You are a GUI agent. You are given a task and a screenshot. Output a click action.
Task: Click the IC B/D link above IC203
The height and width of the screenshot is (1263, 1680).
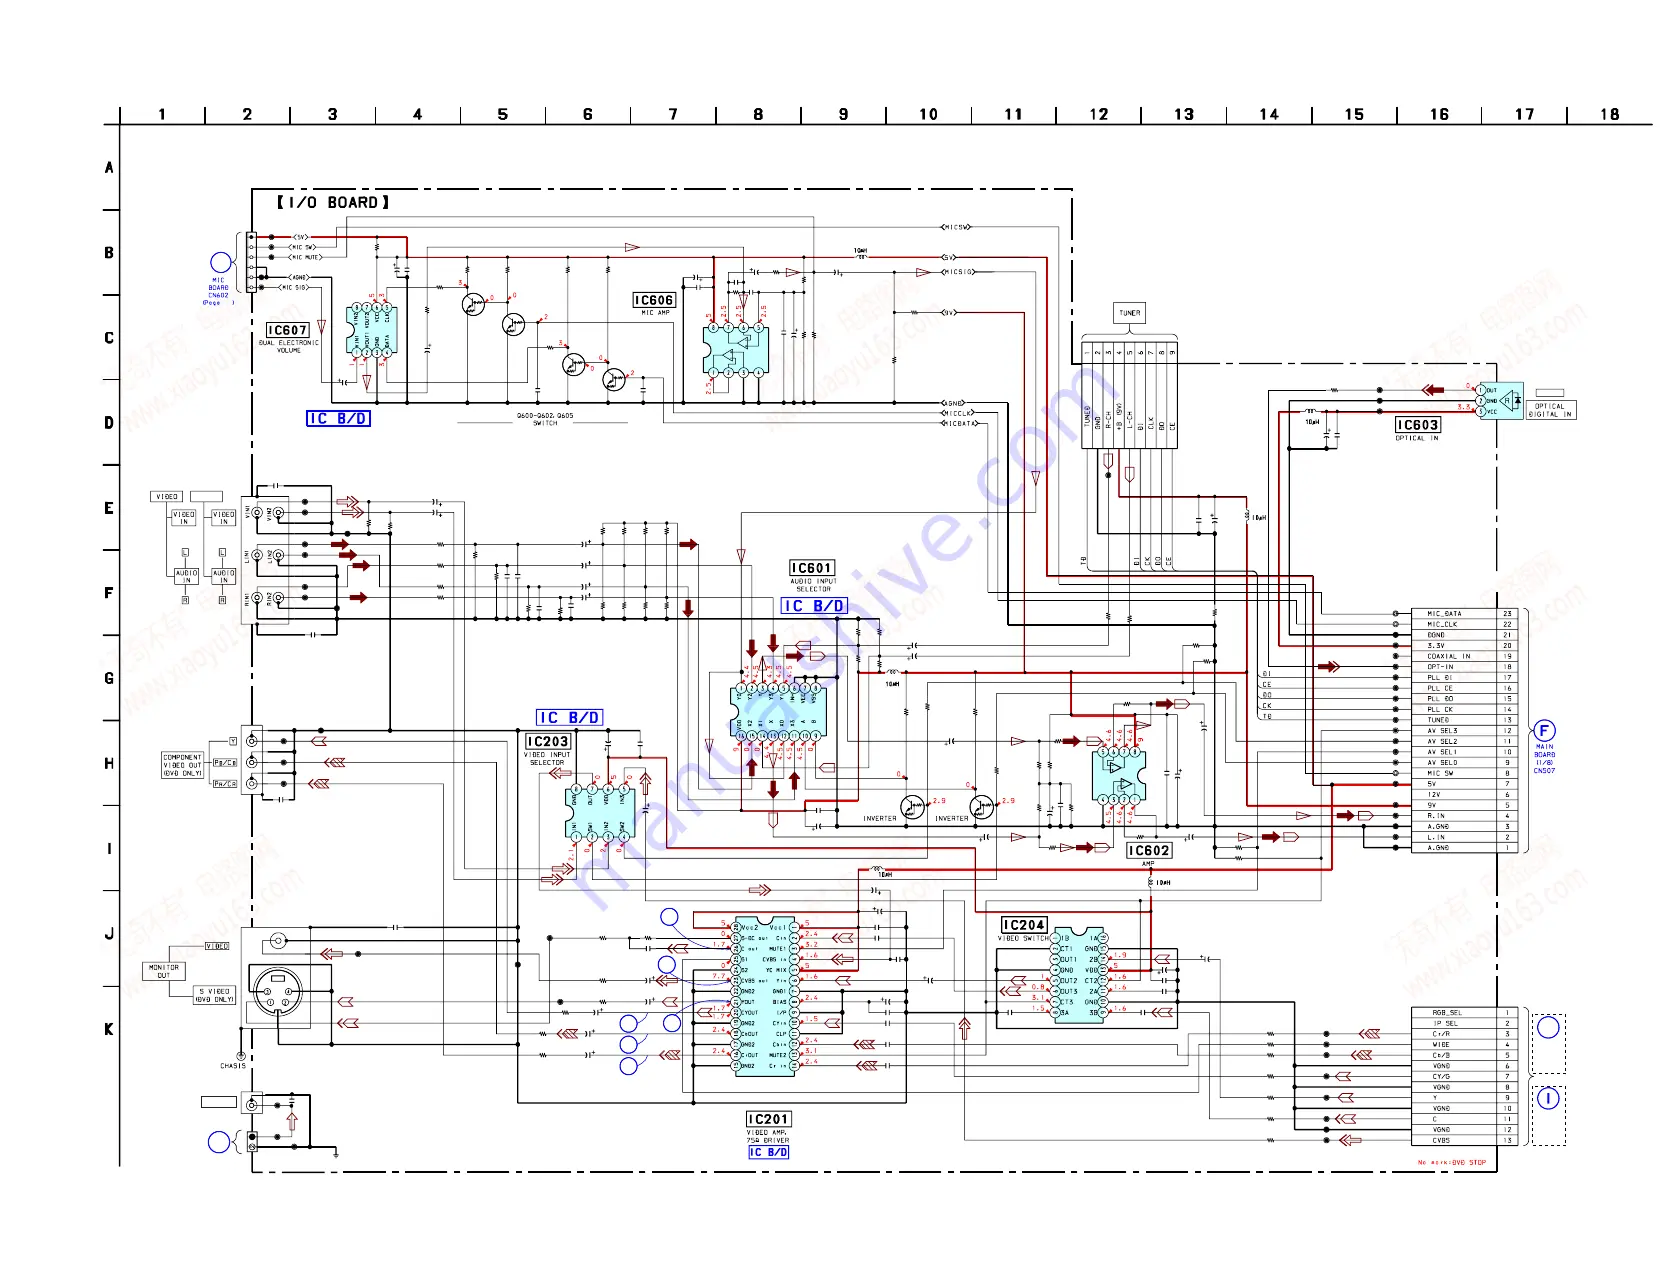click(570, 718)
